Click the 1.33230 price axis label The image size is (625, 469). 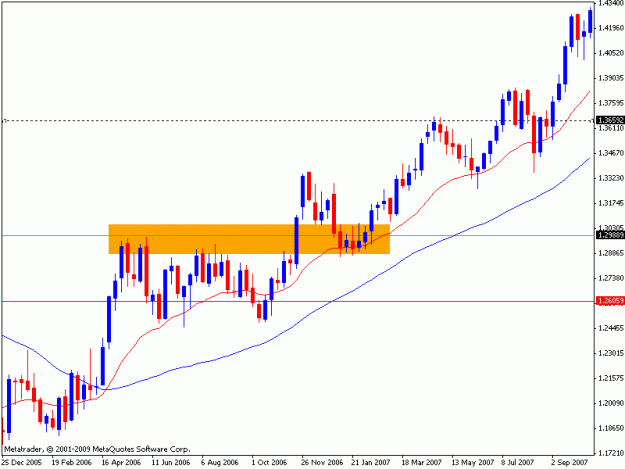[x=611, y=178]
